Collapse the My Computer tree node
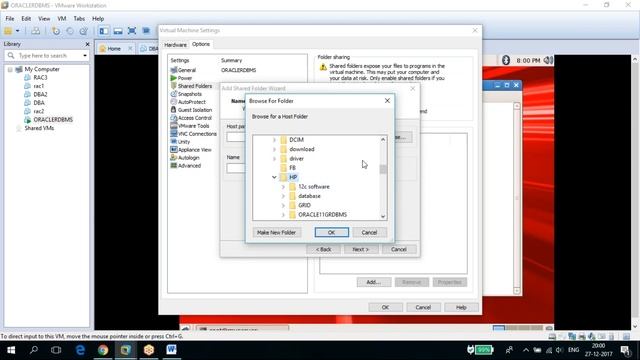This screenshot has width=640, height=360. point(10,69)
